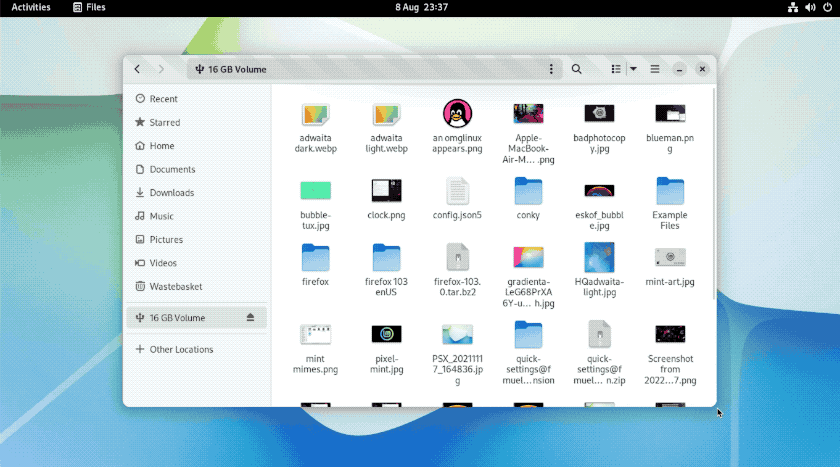Open Pictures in the sidebar
The image size is (840, 467).
196,239
